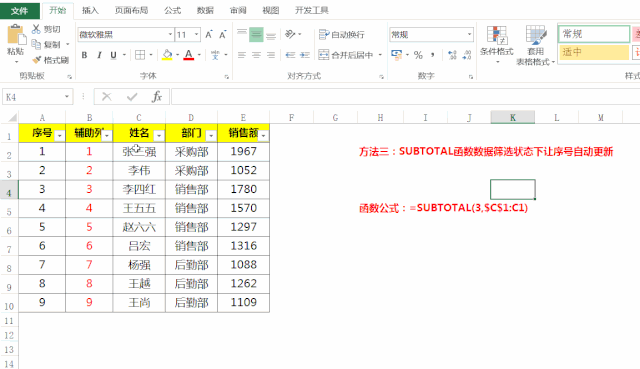This screenshot has width=640, height=369.
Task: Click the text orientation icon
Action: (290, 34)
